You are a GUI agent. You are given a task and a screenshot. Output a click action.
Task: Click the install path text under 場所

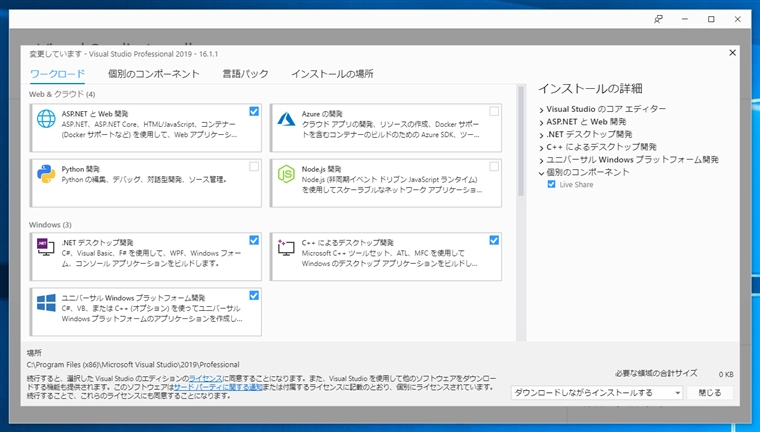(133, 365)
